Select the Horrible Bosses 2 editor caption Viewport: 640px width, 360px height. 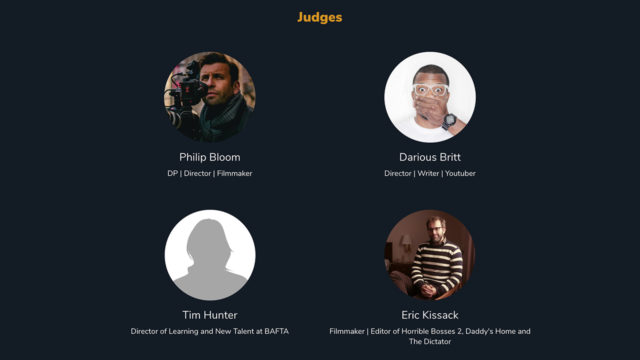[x=430, y=336]
